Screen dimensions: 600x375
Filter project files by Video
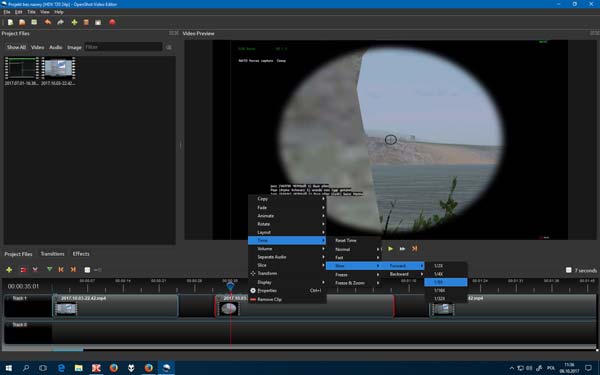click(x=37, y=47)
